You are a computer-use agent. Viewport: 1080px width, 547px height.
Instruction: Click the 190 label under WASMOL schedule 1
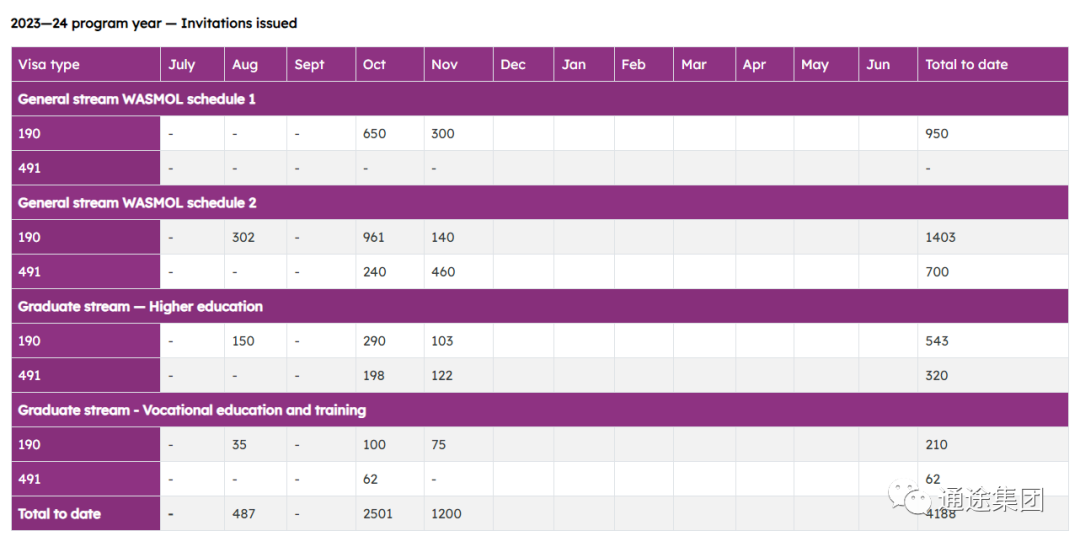[x=29, y=134]
